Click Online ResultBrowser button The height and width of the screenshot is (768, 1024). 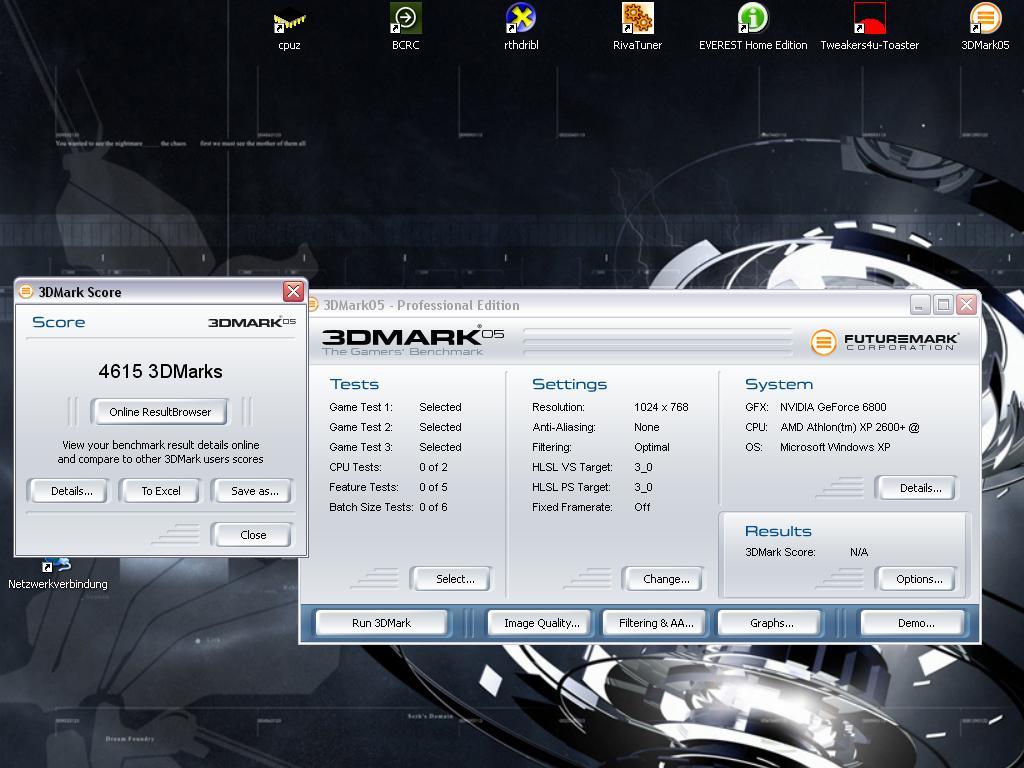[x=160, y=412]
